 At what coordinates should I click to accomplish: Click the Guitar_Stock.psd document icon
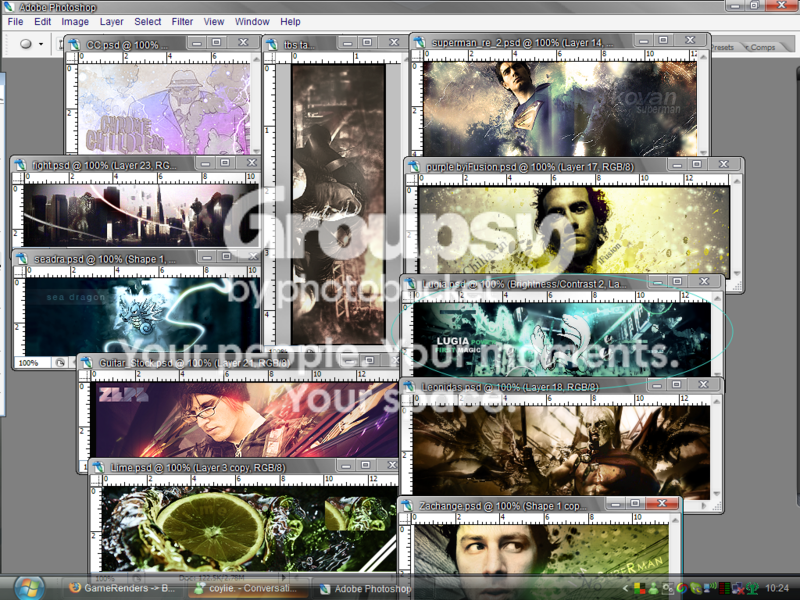click(87, 363)
